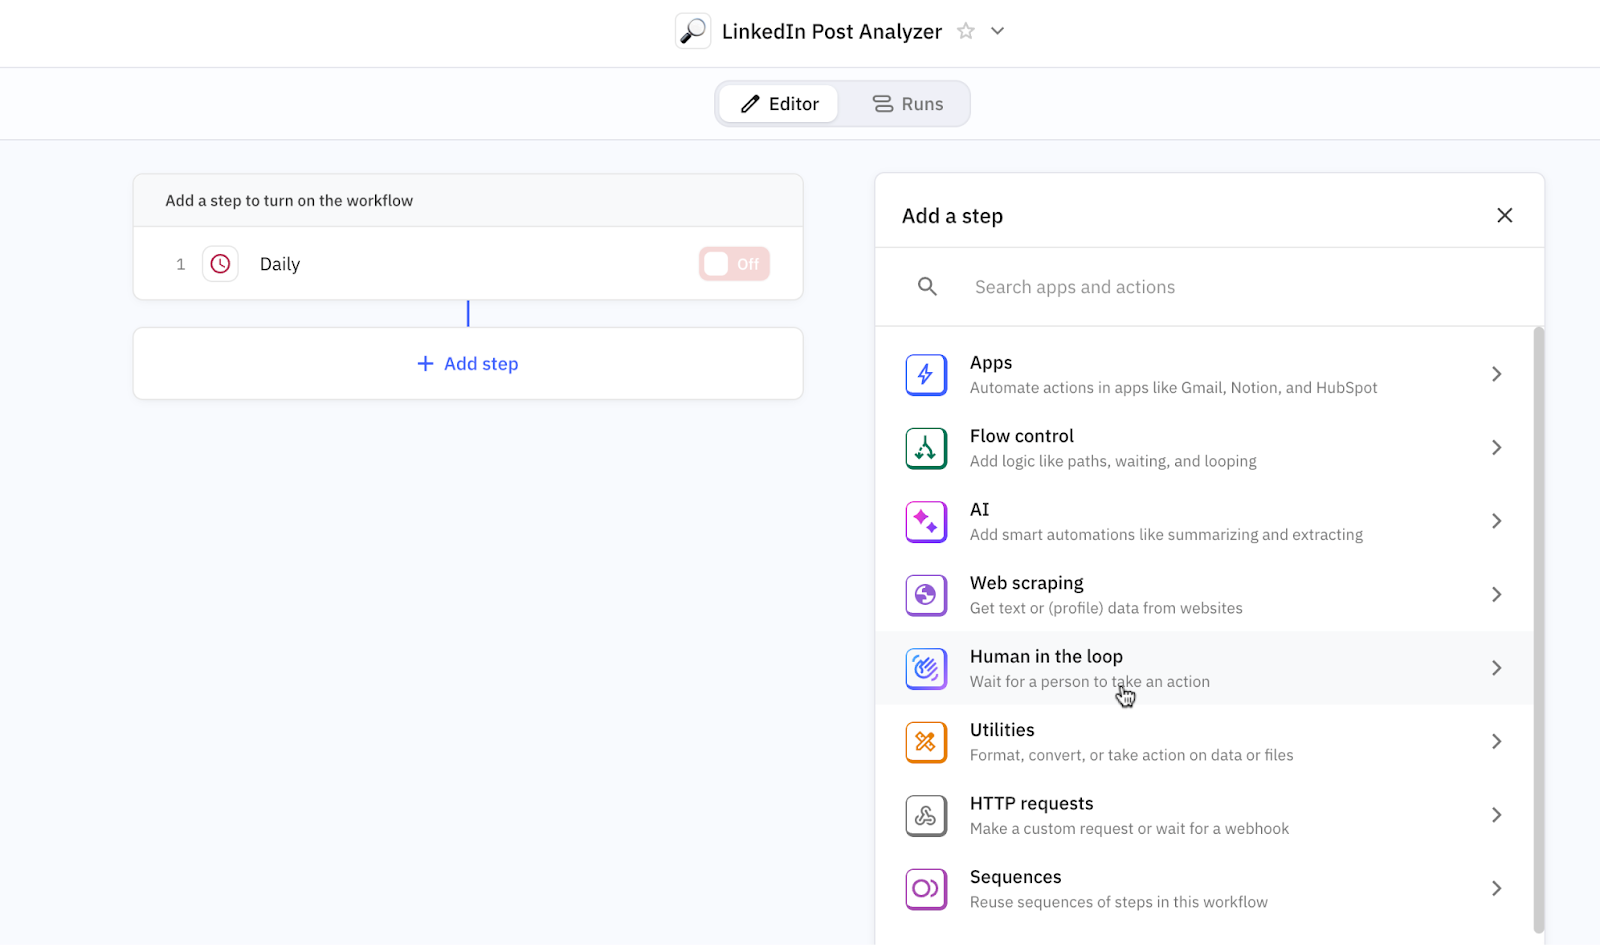Switch to the Editor tab
The height and width of the screenshot is (945, 1600).
pyautogui.click(x=779, y=104)
